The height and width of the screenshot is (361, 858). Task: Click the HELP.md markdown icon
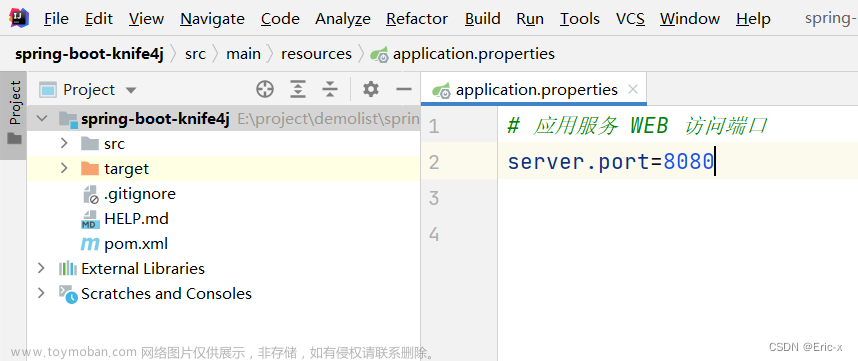[x=90, y=219]
